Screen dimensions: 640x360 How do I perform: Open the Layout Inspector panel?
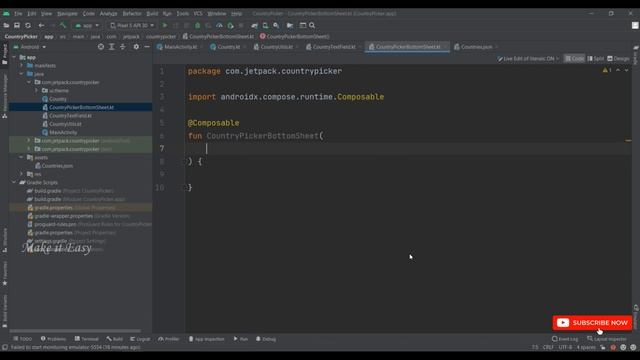tap(607, 339)
